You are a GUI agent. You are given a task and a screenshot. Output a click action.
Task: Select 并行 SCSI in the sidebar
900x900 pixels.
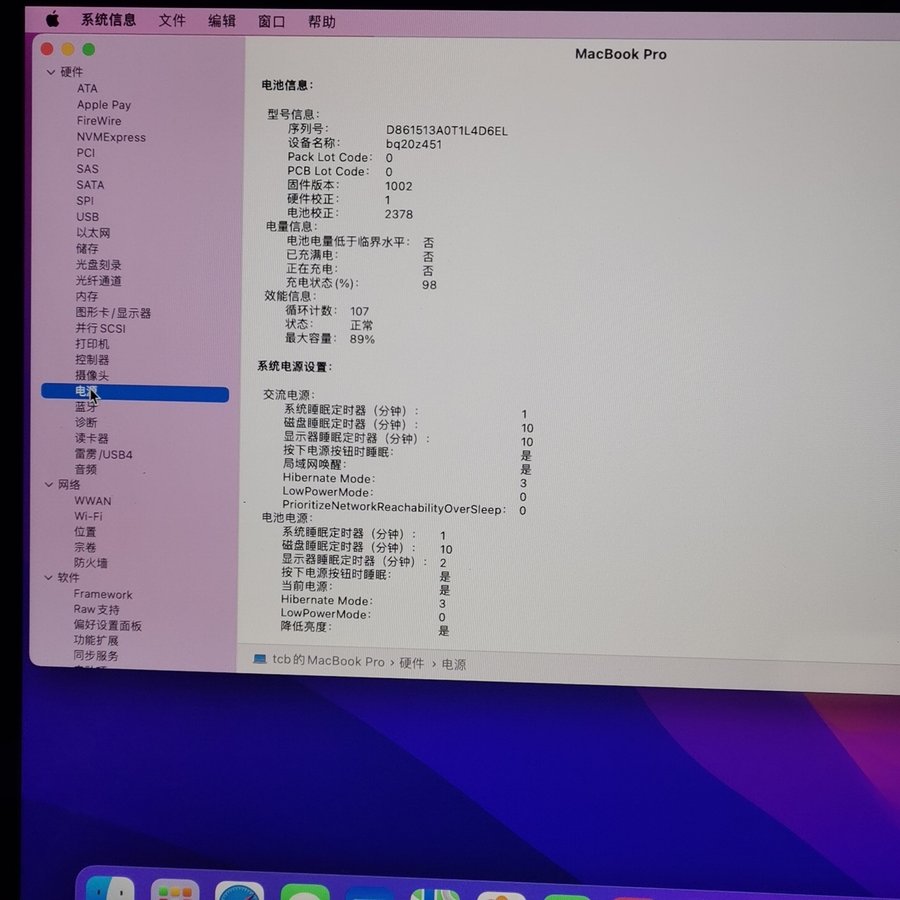(100, 328)
